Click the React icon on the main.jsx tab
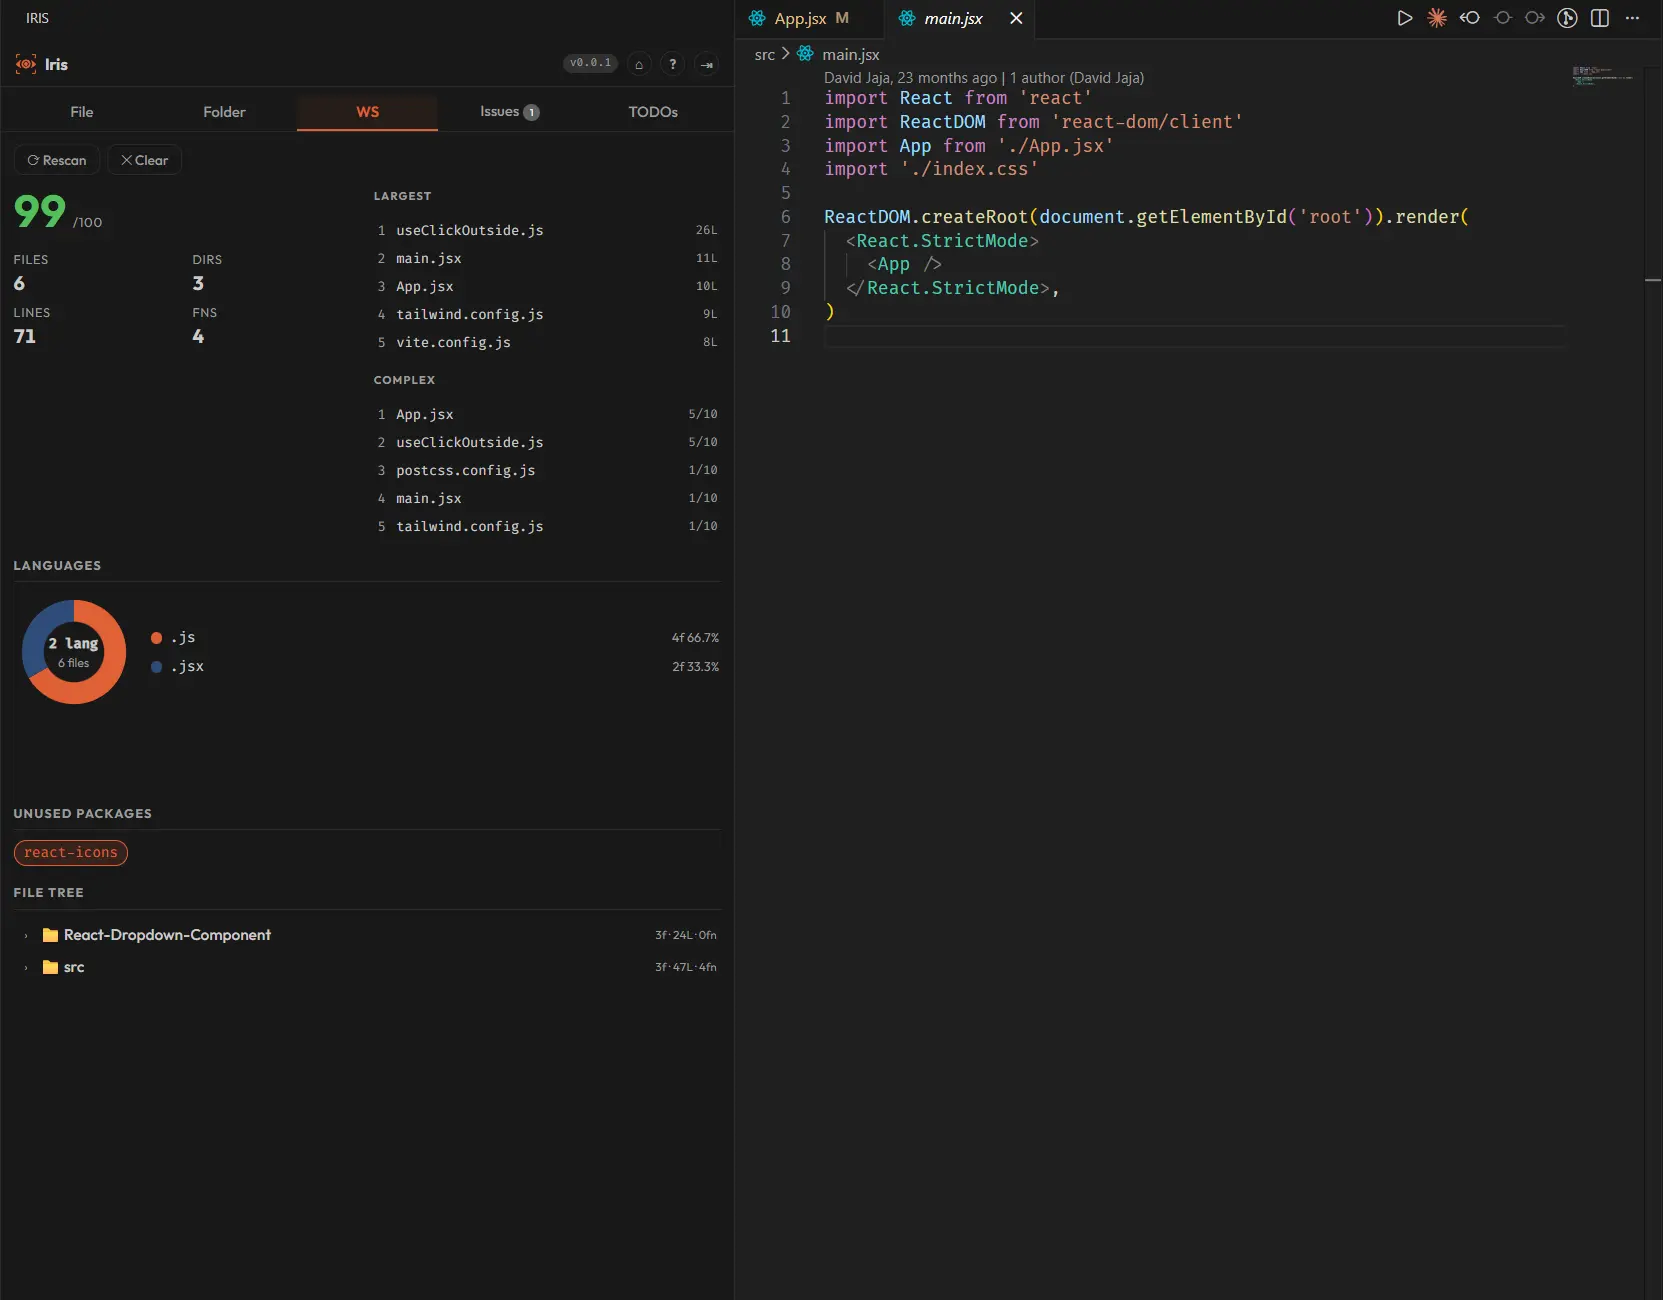This screenshot has height=1300, width=1663. click(905, 18)
